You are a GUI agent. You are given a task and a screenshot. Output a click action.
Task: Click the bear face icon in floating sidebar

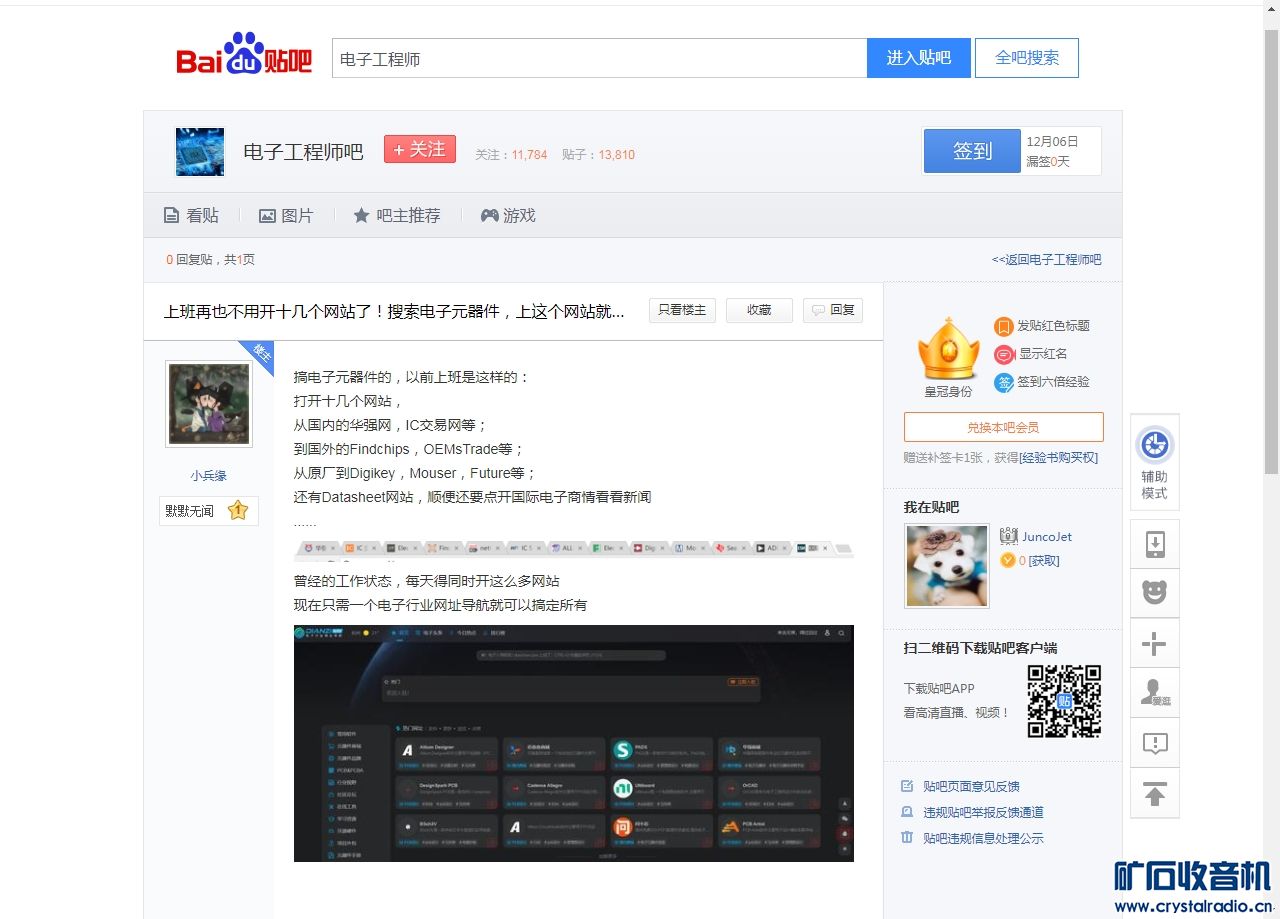point(1155,593)
